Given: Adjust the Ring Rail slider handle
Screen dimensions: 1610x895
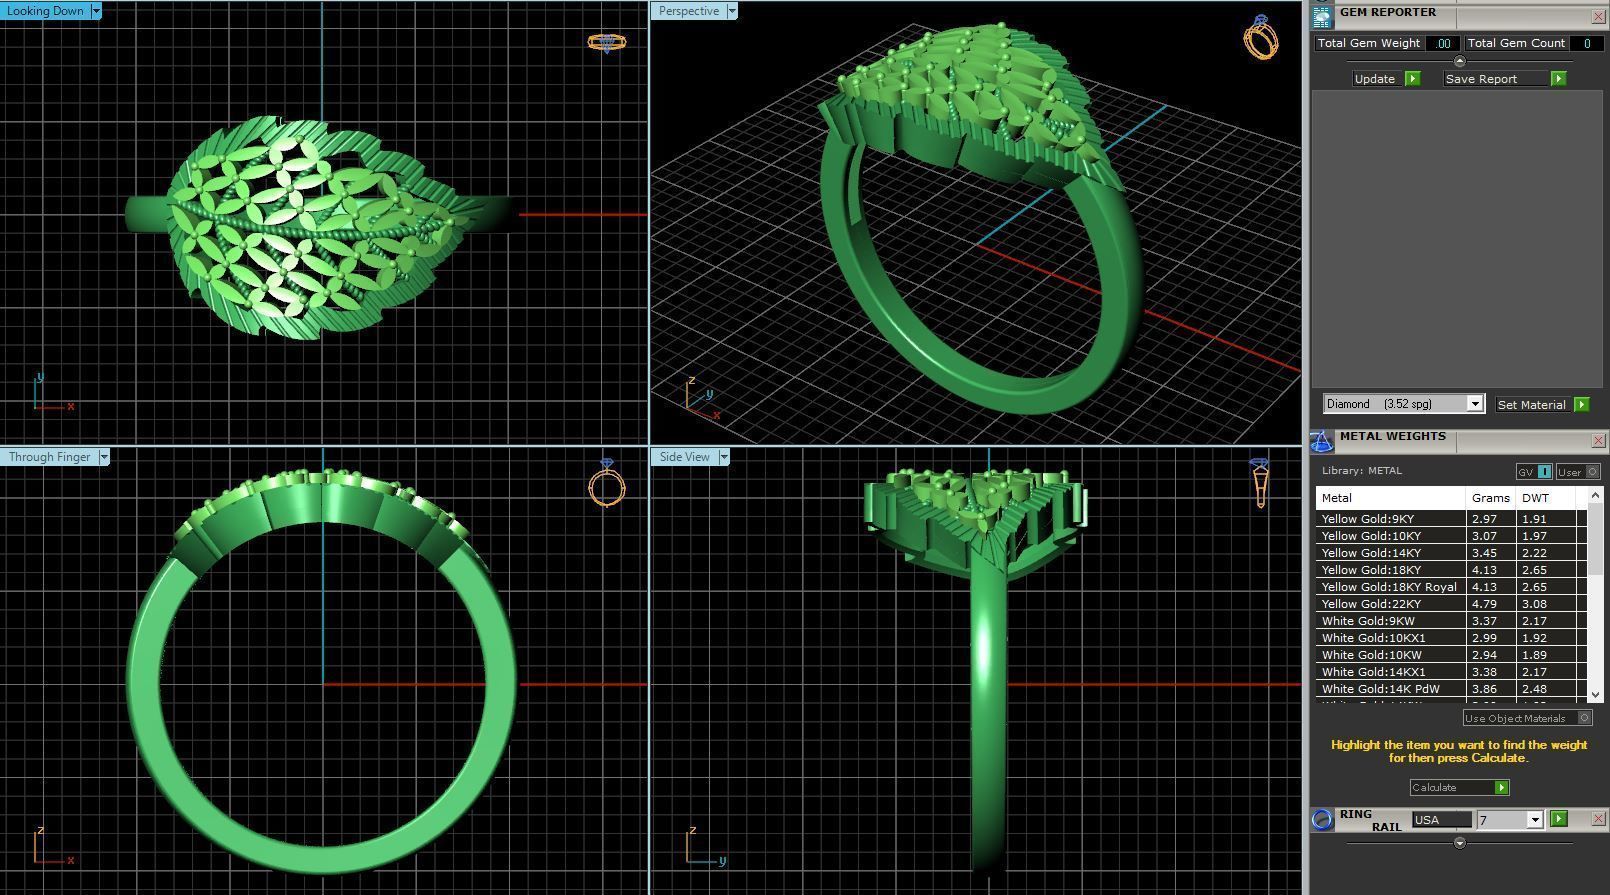Looking at the screenshot, I should click(x=1459, y=843).
